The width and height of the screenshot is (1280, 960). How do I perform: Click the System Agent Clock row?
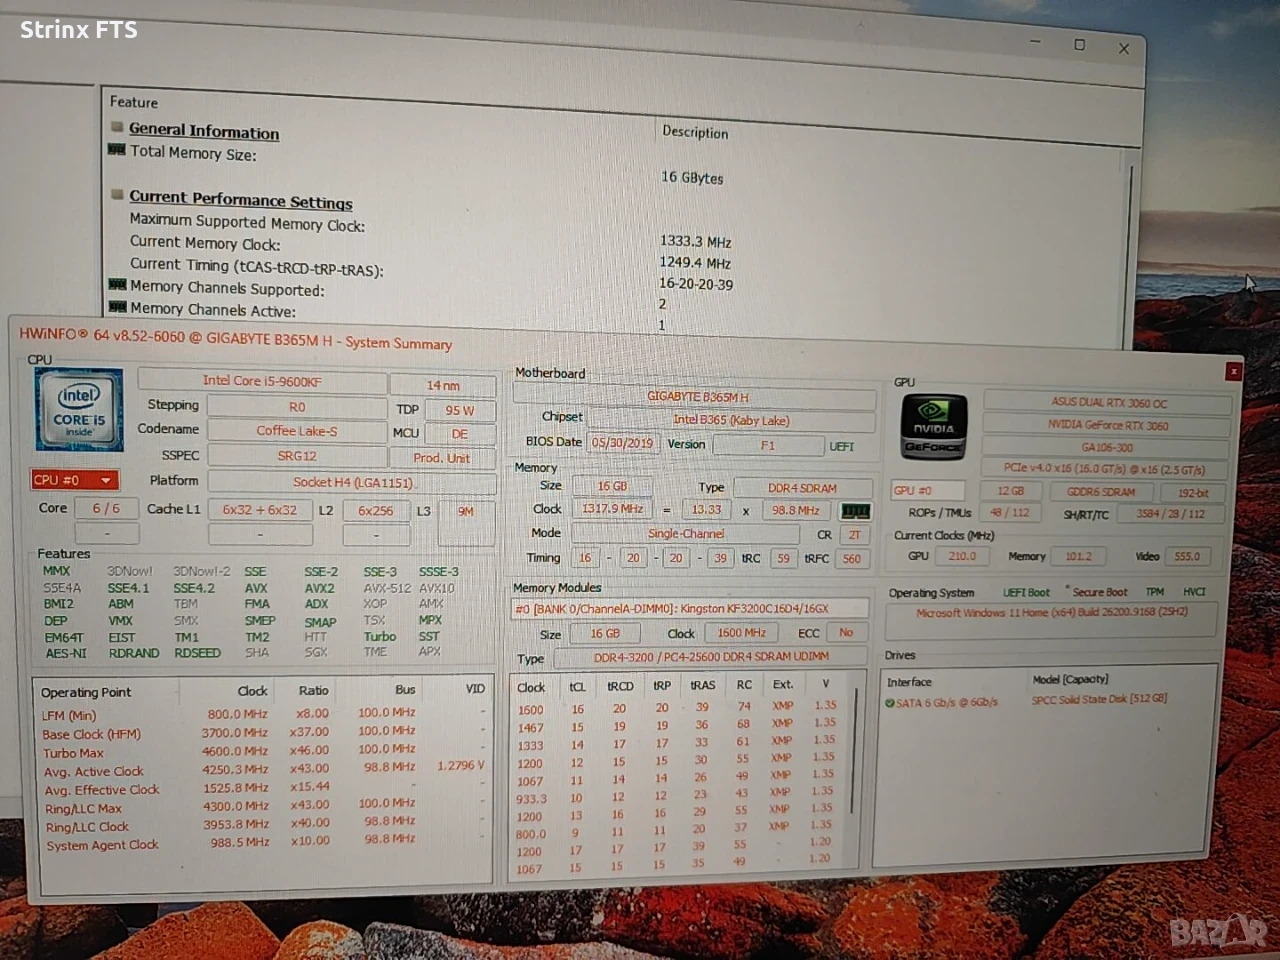[263, 843]
